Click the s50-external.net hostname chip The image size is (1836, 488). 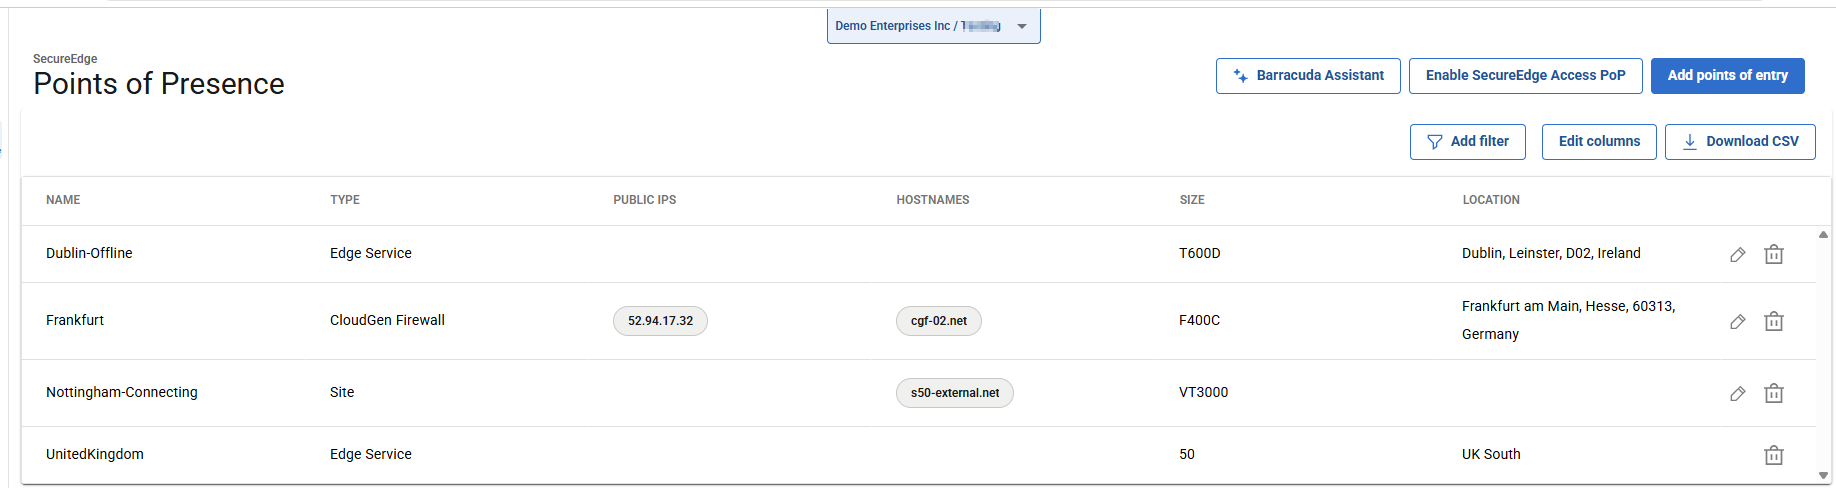click(x=955, y=393)
